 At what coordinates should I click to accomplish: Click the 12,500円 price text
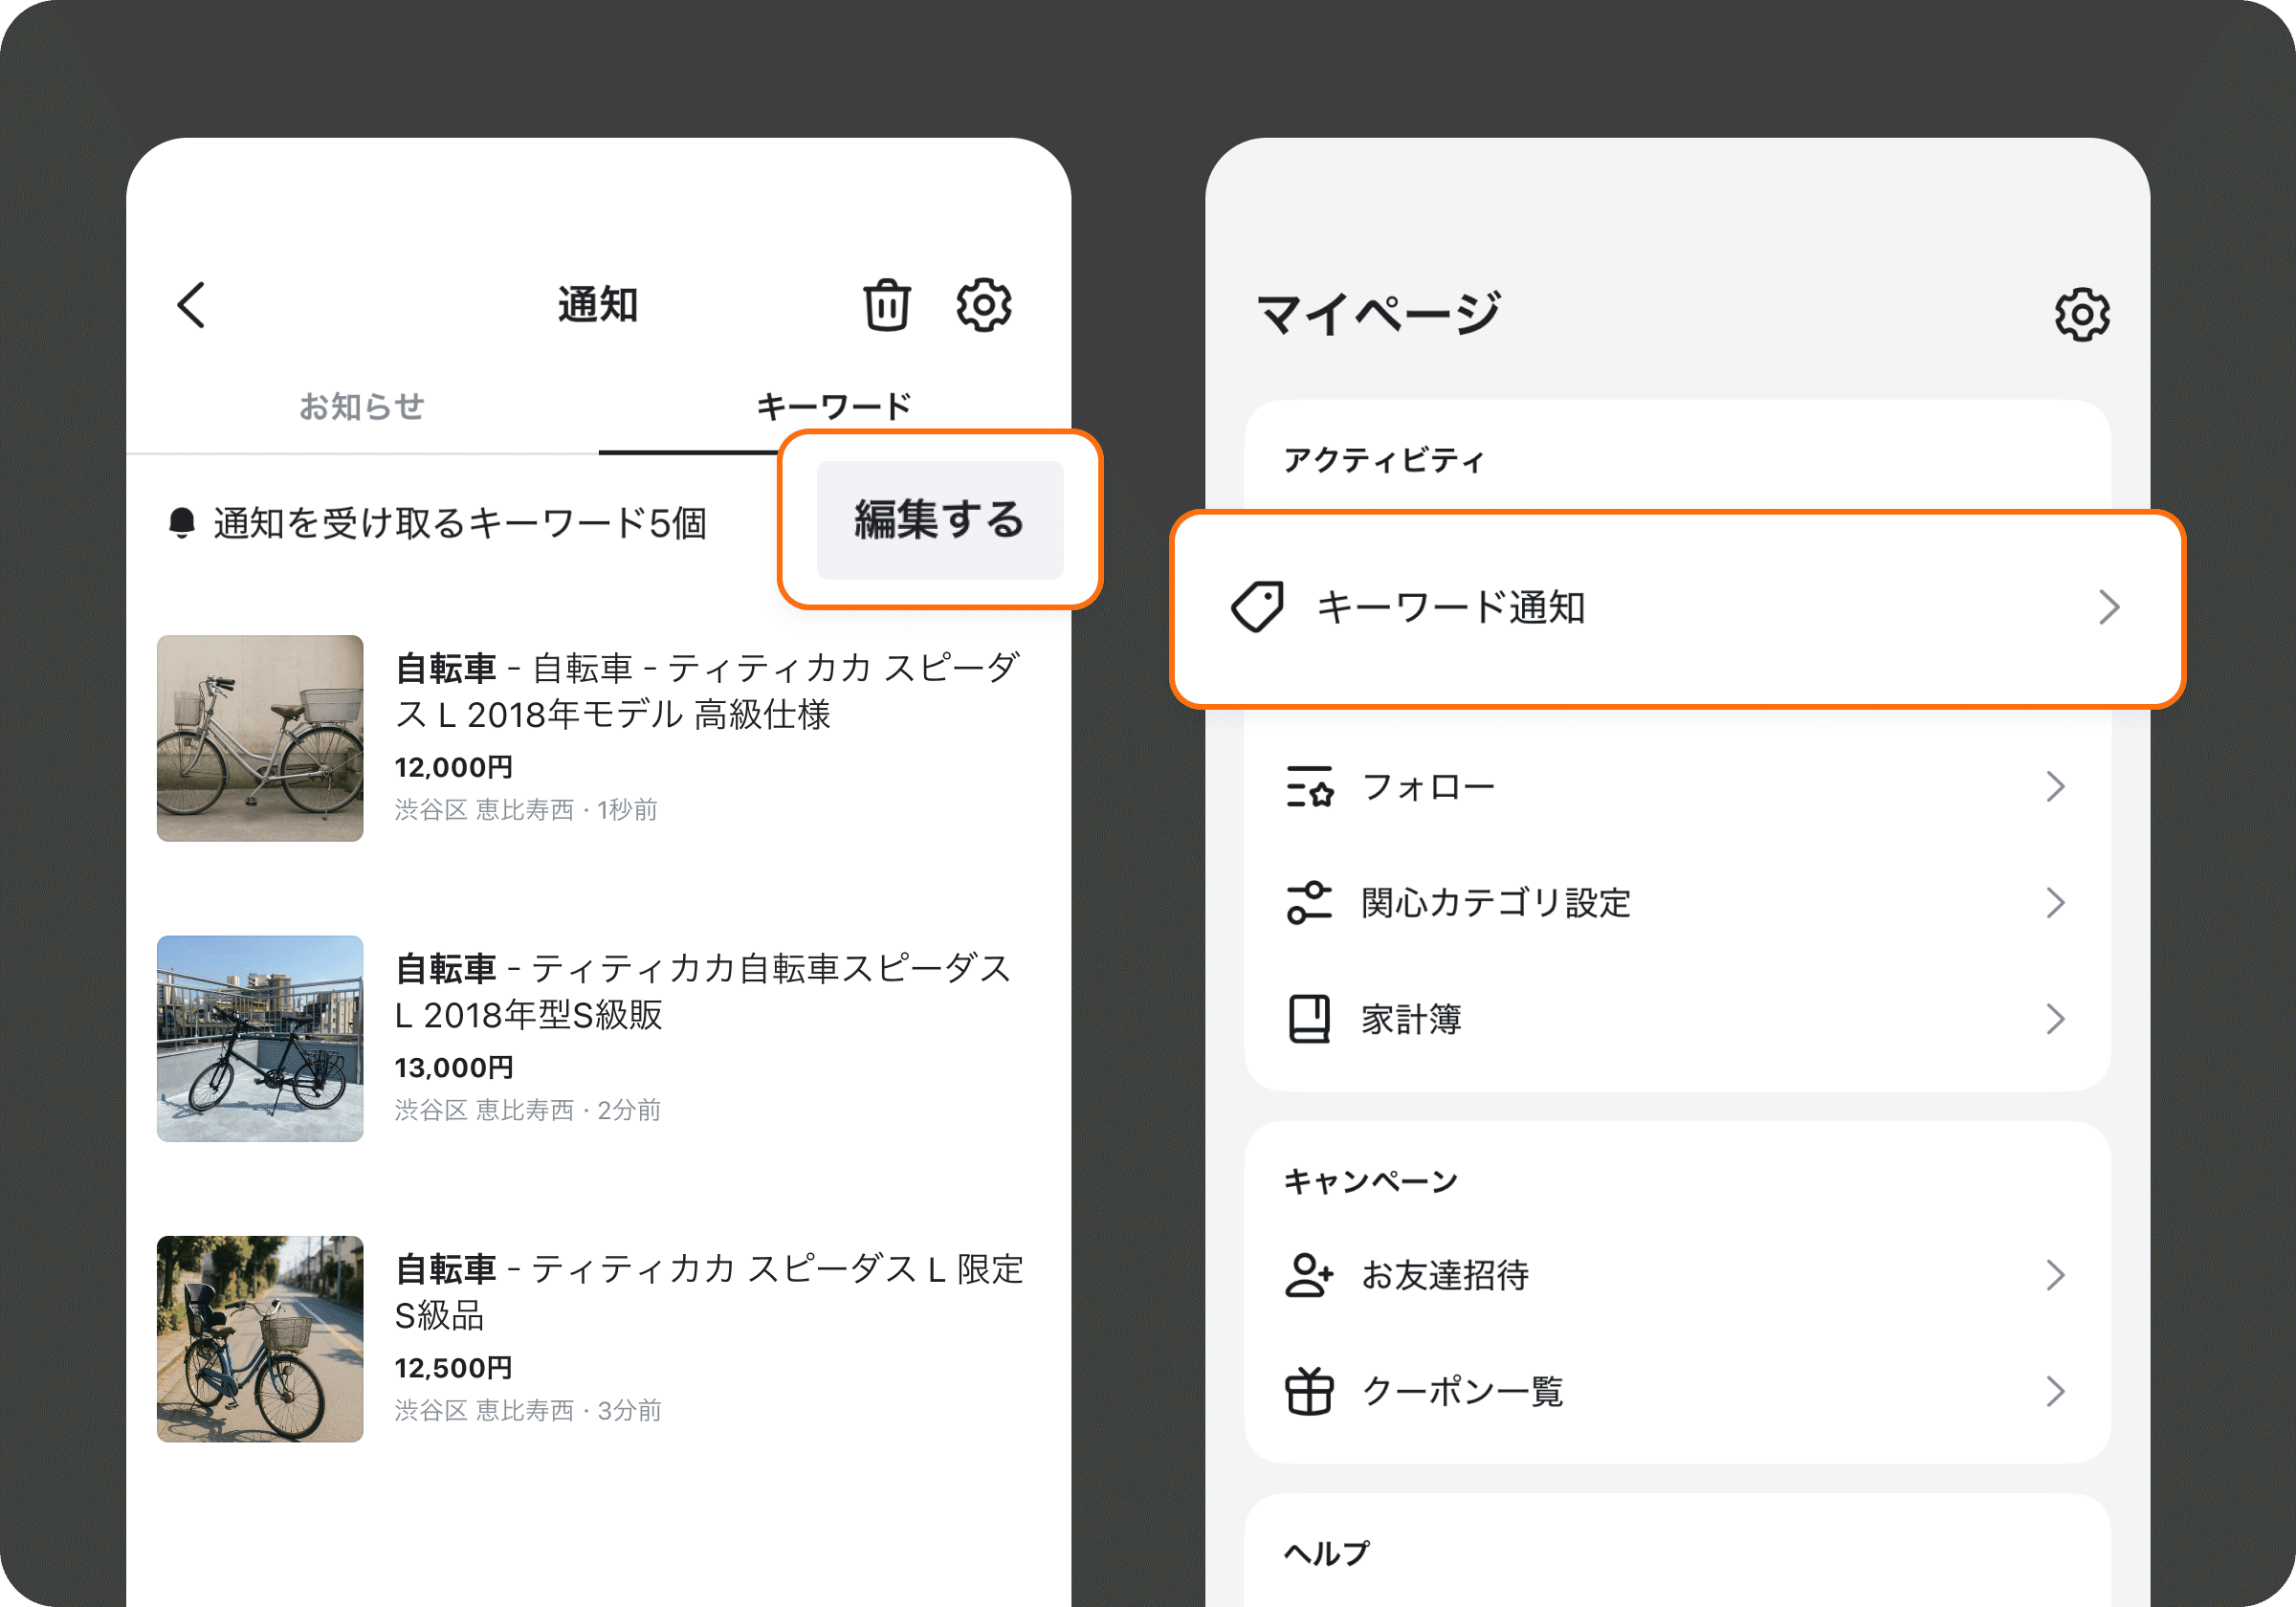click(x=454, y=1367)
